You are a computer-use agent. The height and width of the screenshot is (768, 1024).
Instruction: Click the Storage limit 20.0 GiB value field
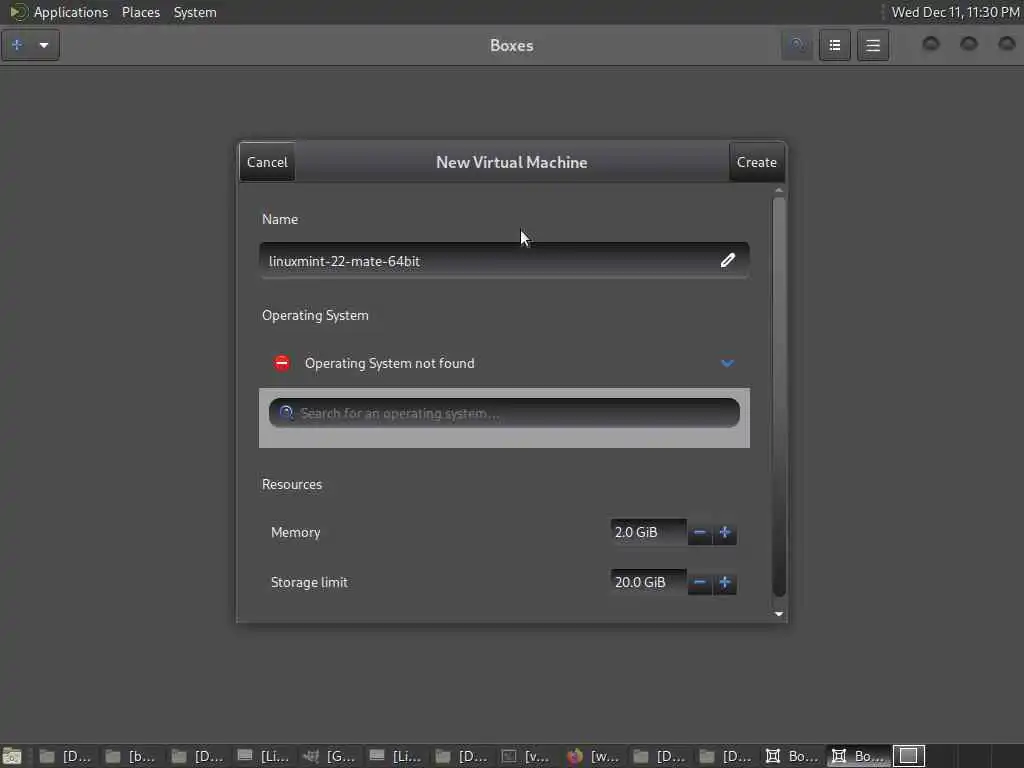click(x=648, y=582)
